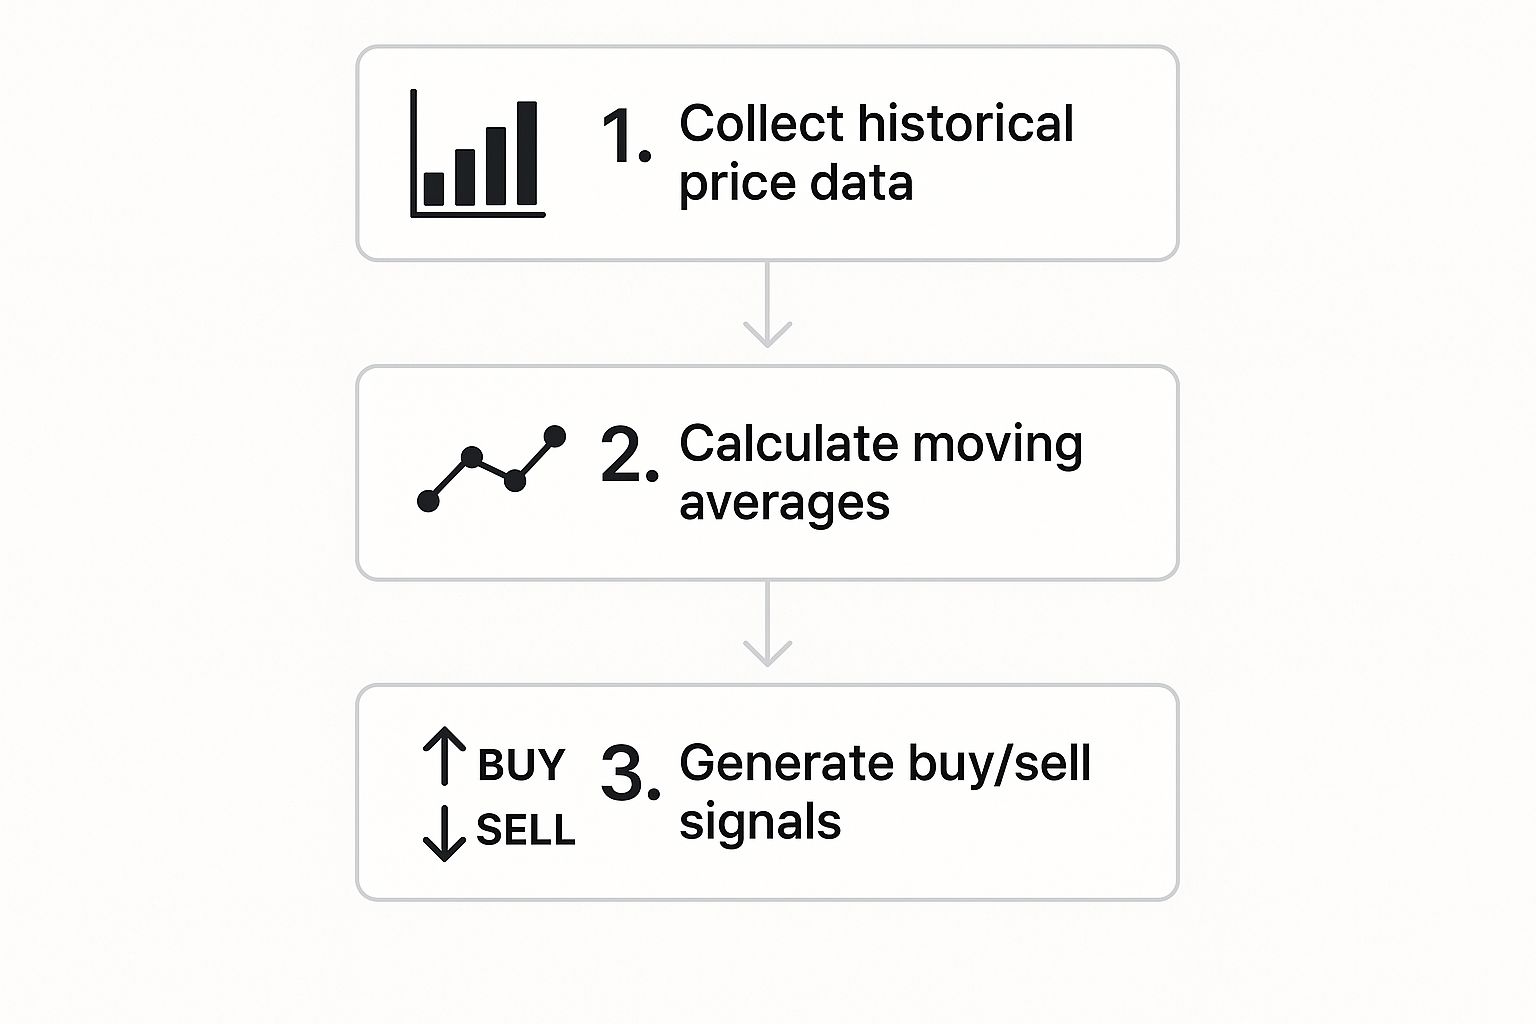The height and width of the screenshot is (1024, 1536).
Task: Select the BUY label
Action: tap(521, 765)
